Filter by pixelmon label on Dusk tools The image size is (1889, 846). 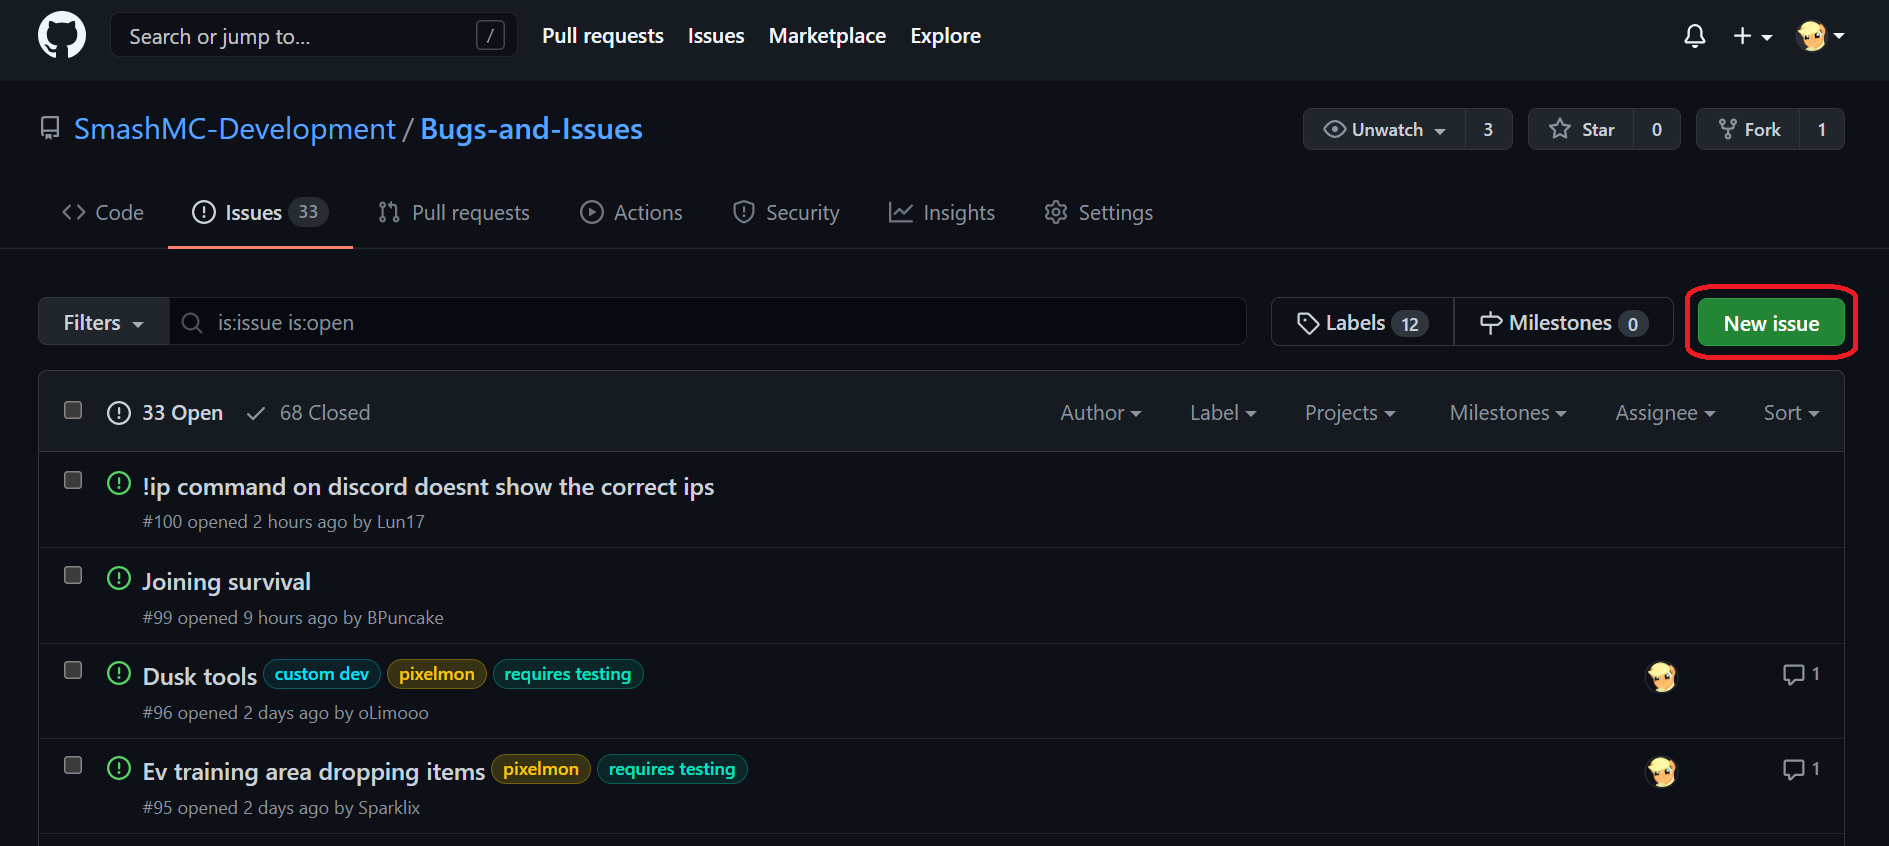point(437,674)
